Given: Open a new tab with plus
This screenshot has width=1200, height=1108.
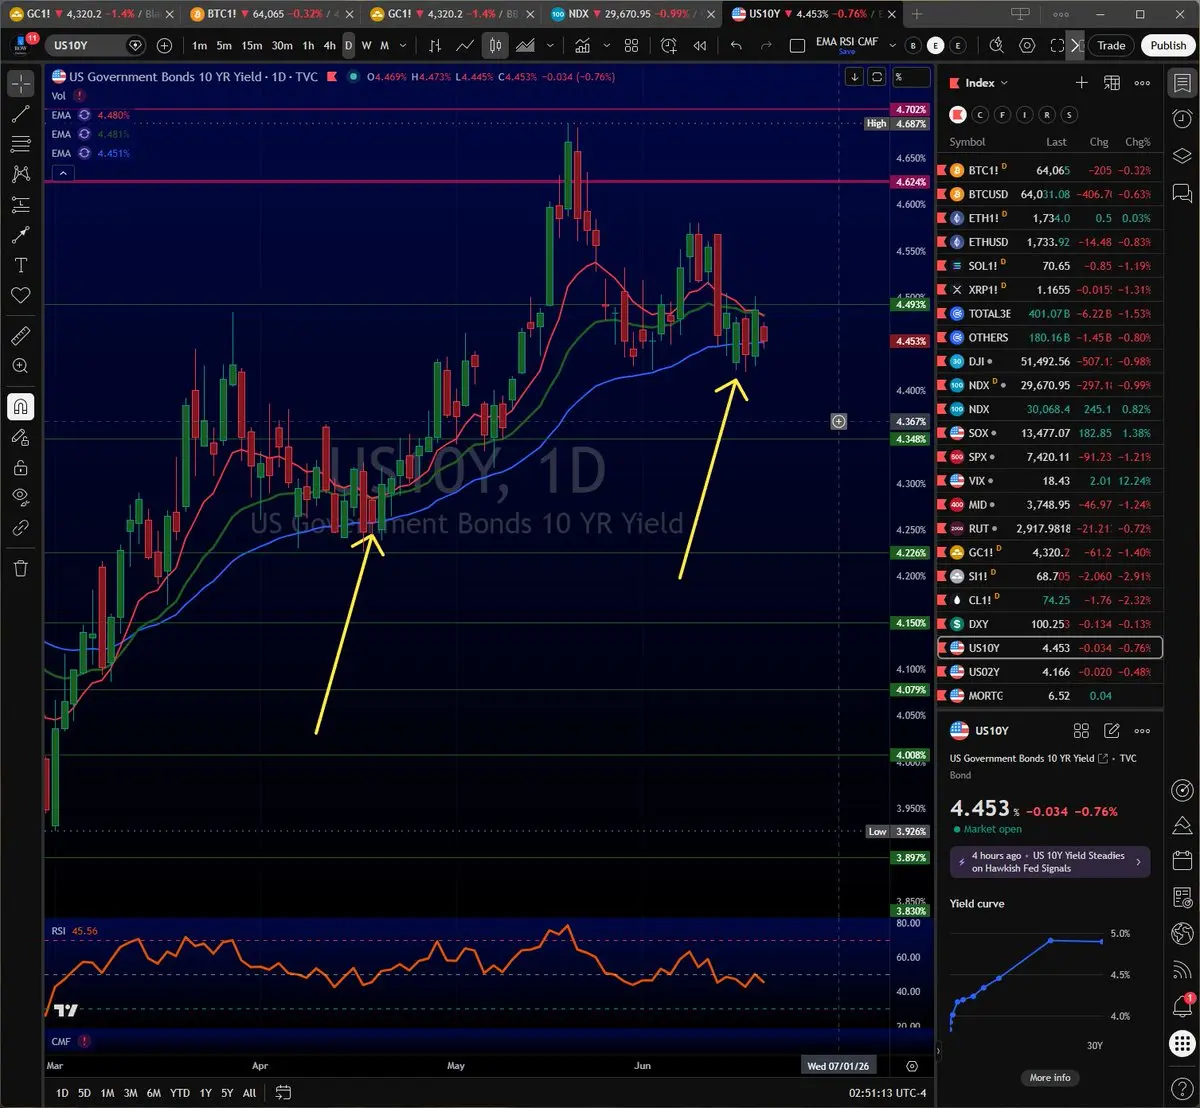Looking at the screenshot, I should coord(917,14).
